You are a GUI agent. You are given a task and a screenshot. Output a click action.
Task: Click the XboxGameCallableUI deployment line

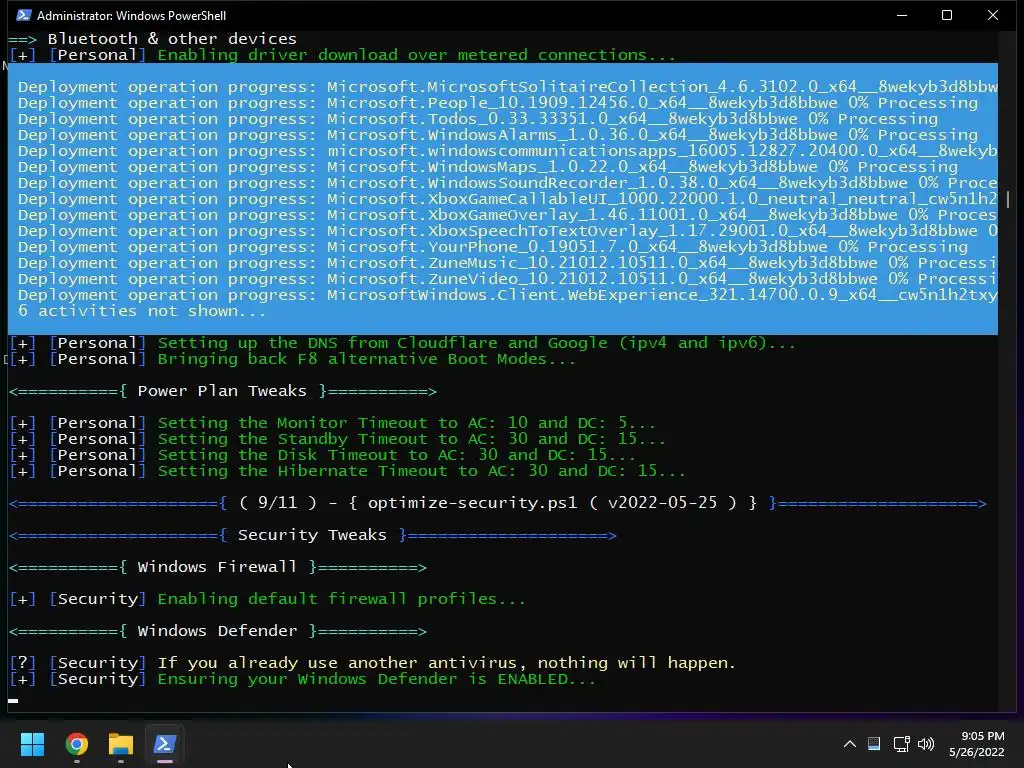pyautogui.click(x=507, y=199)
